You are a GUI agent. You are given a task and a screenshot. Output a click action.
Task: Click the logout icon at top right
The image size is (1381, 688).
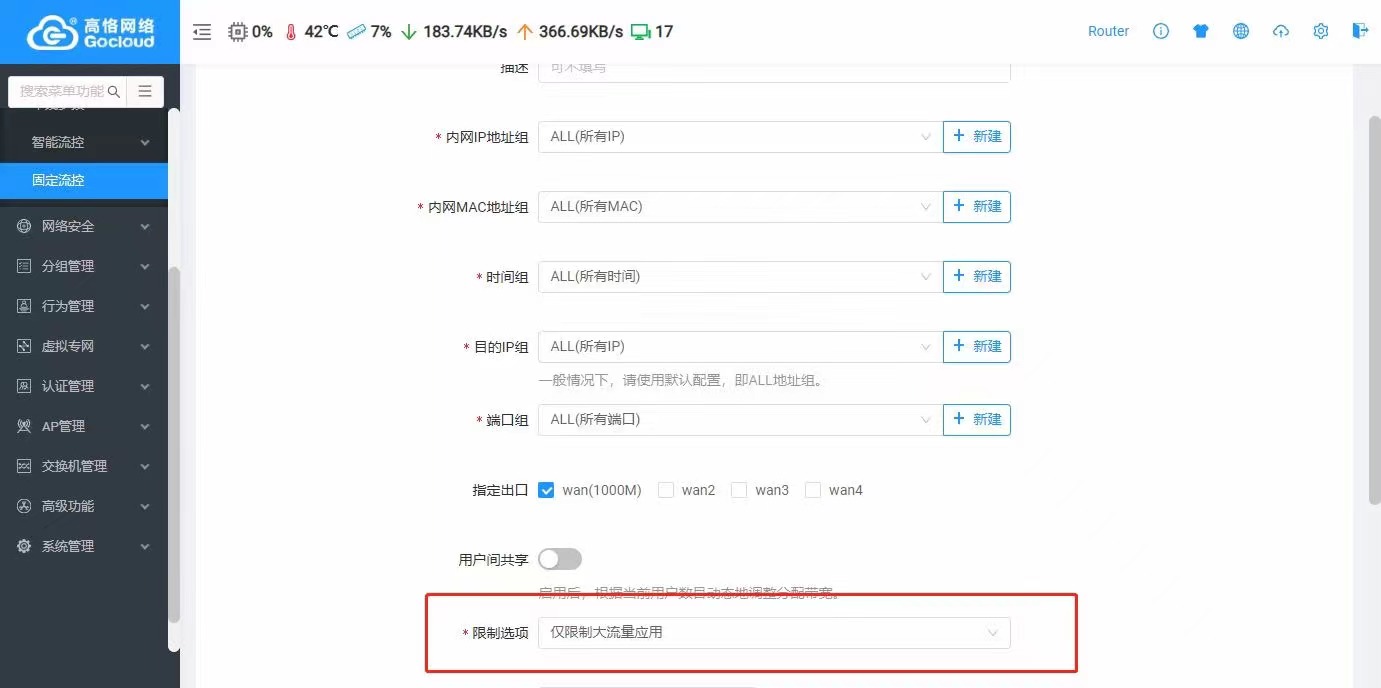(x=1360, y=31)
